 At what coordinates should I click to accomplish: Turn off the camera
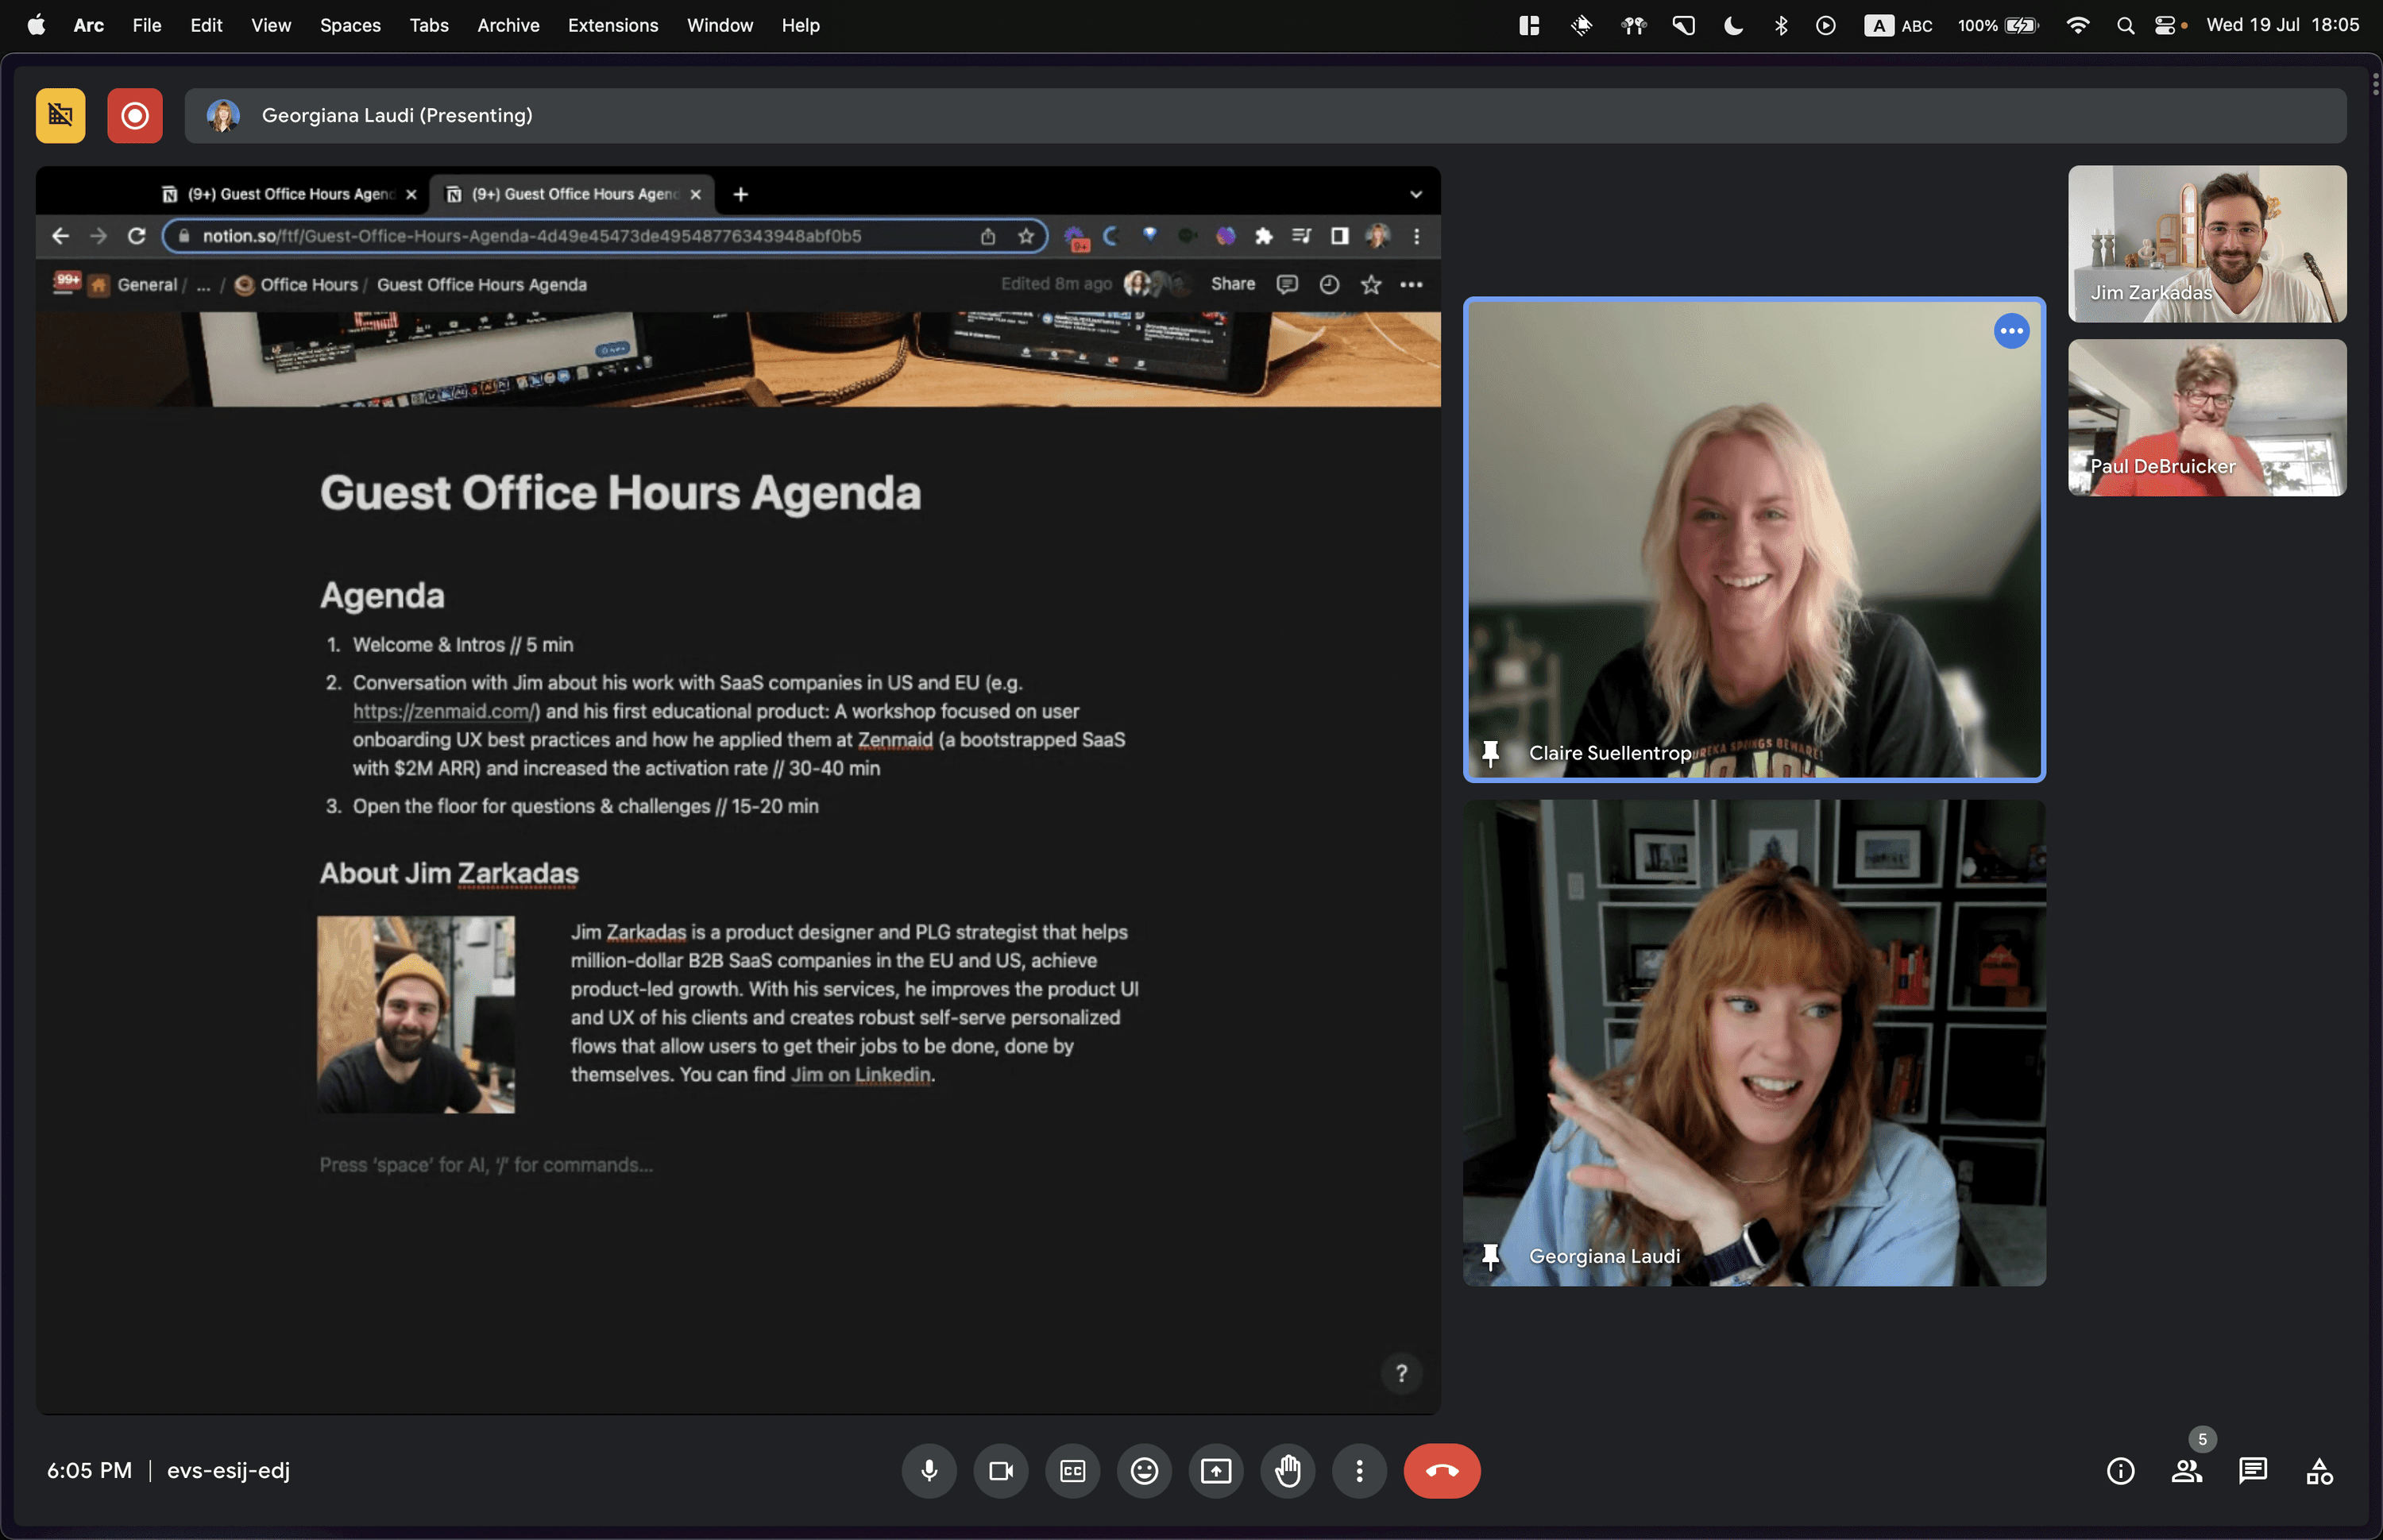click(1000, 1470)
